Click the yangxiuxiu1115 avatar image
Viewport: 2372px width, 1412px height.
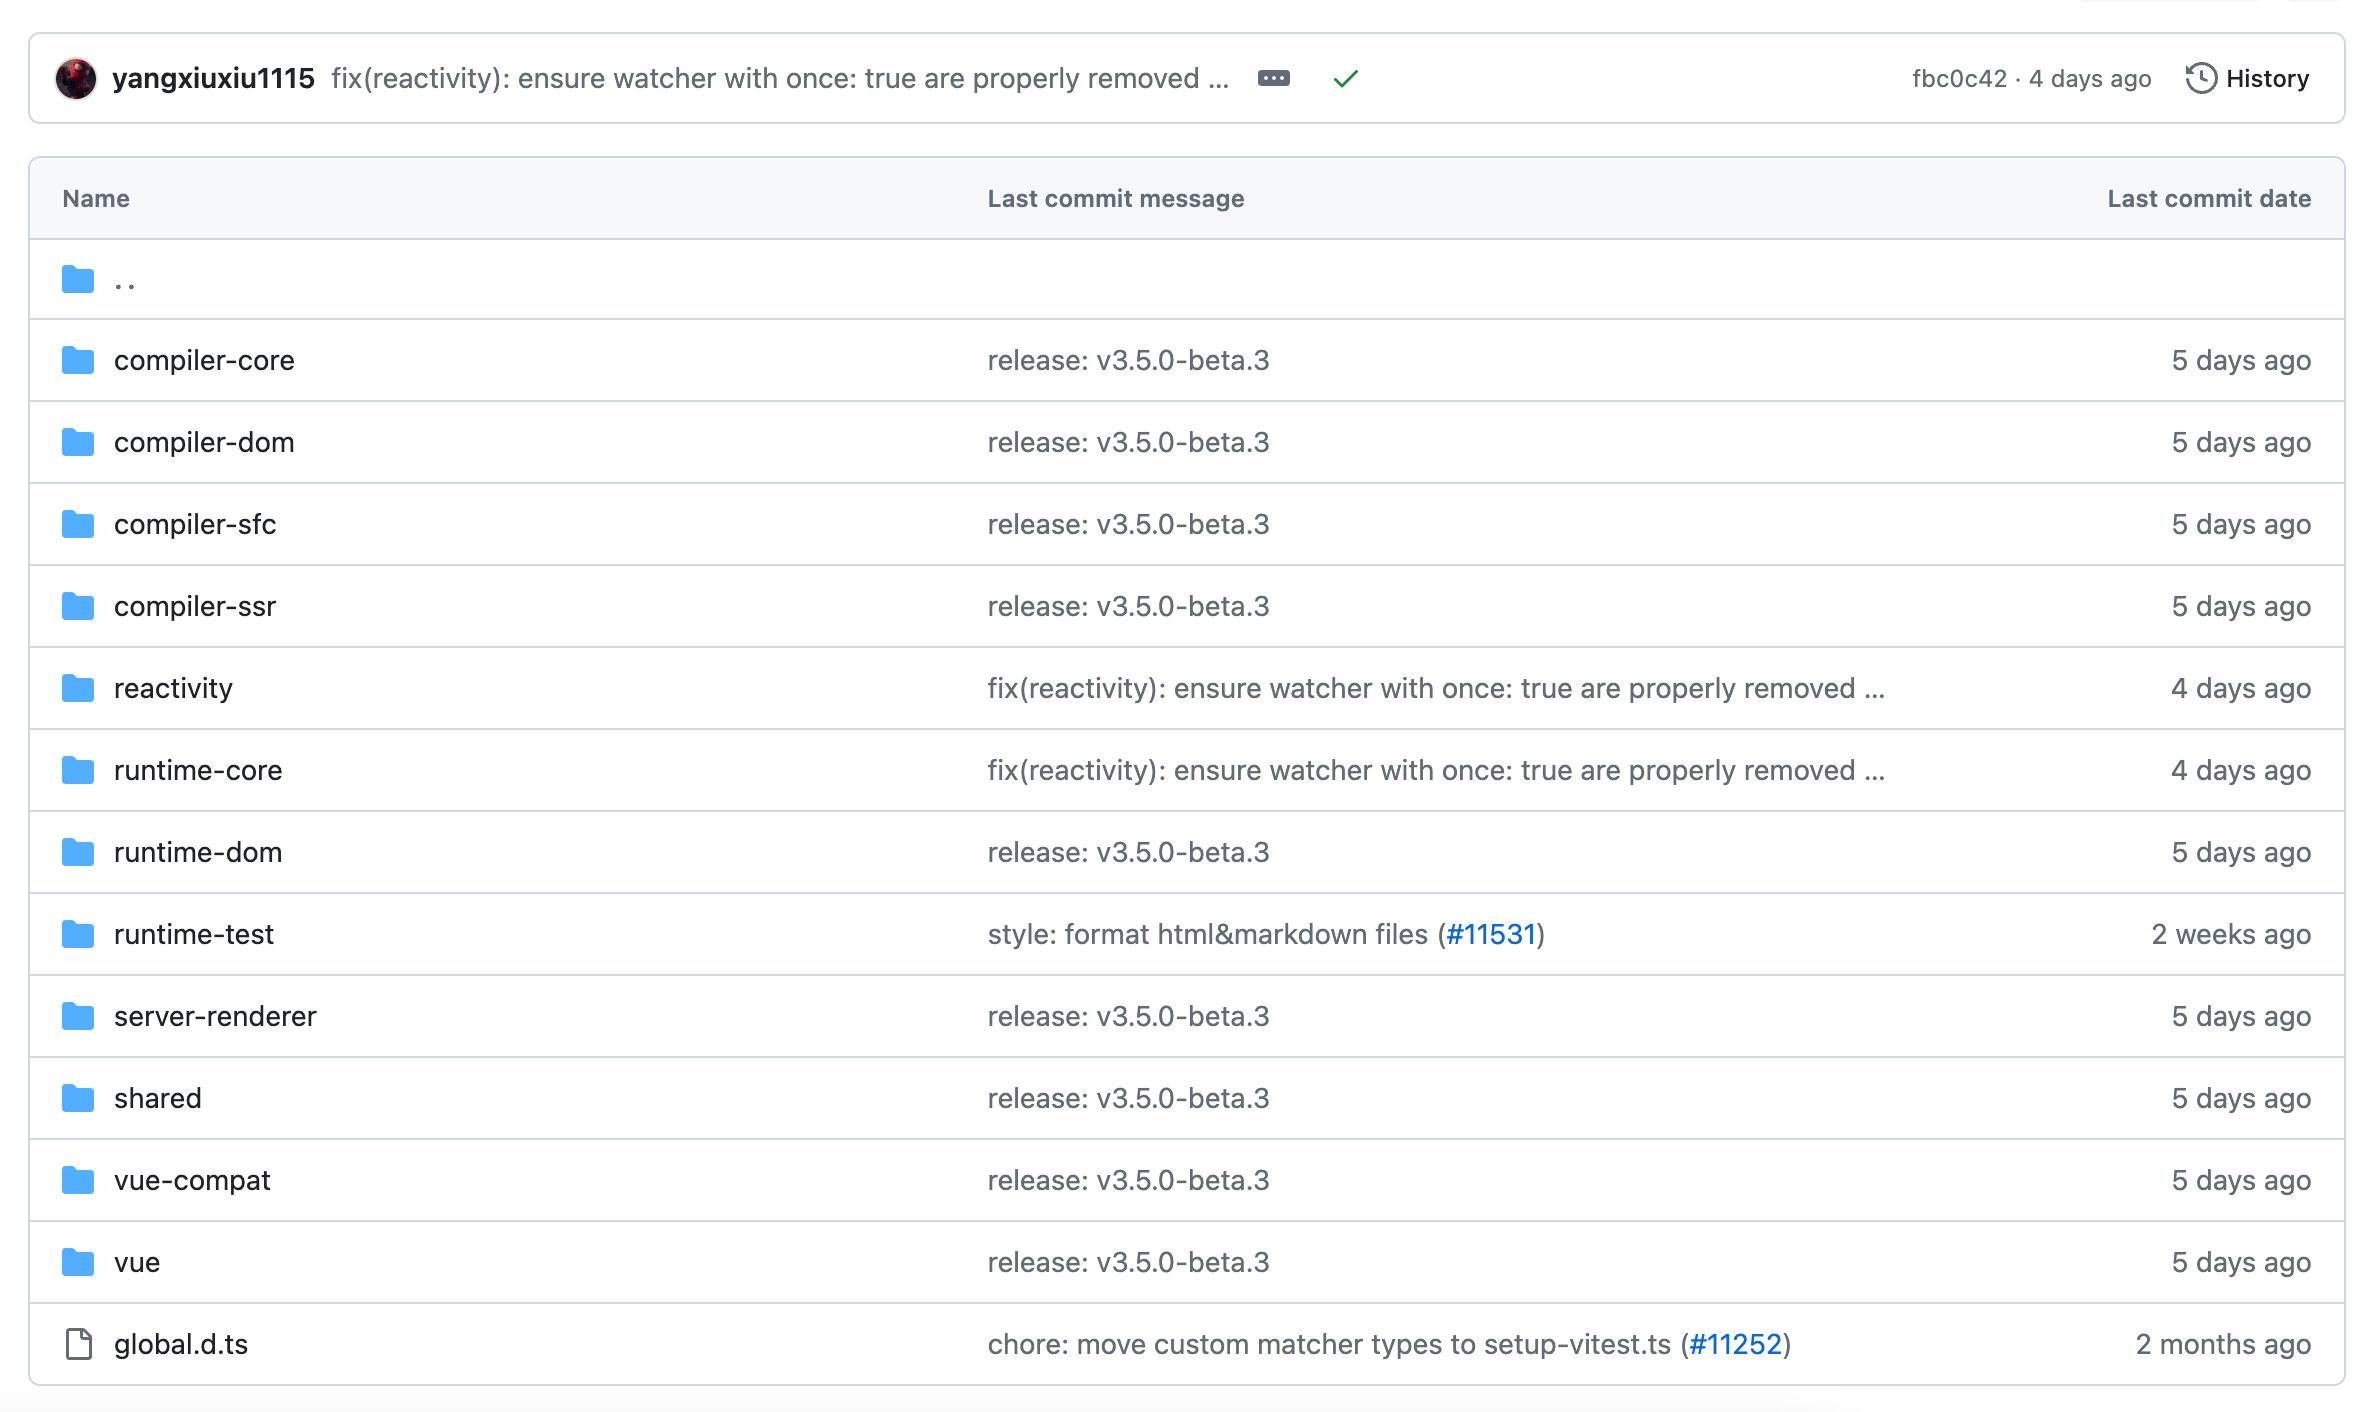coord(76,79)
